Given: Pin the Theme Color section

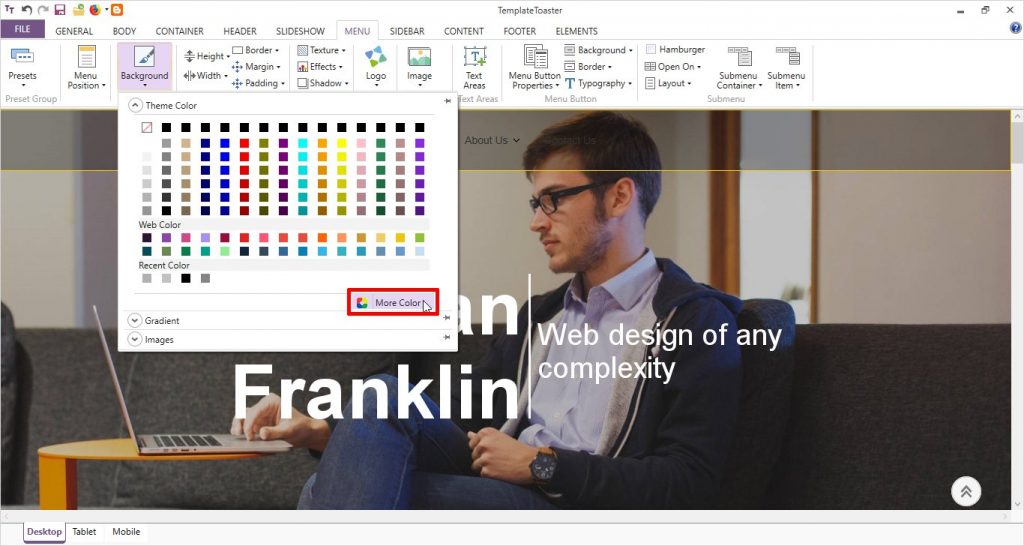Looking at the screenshot, I should point(447,101).
